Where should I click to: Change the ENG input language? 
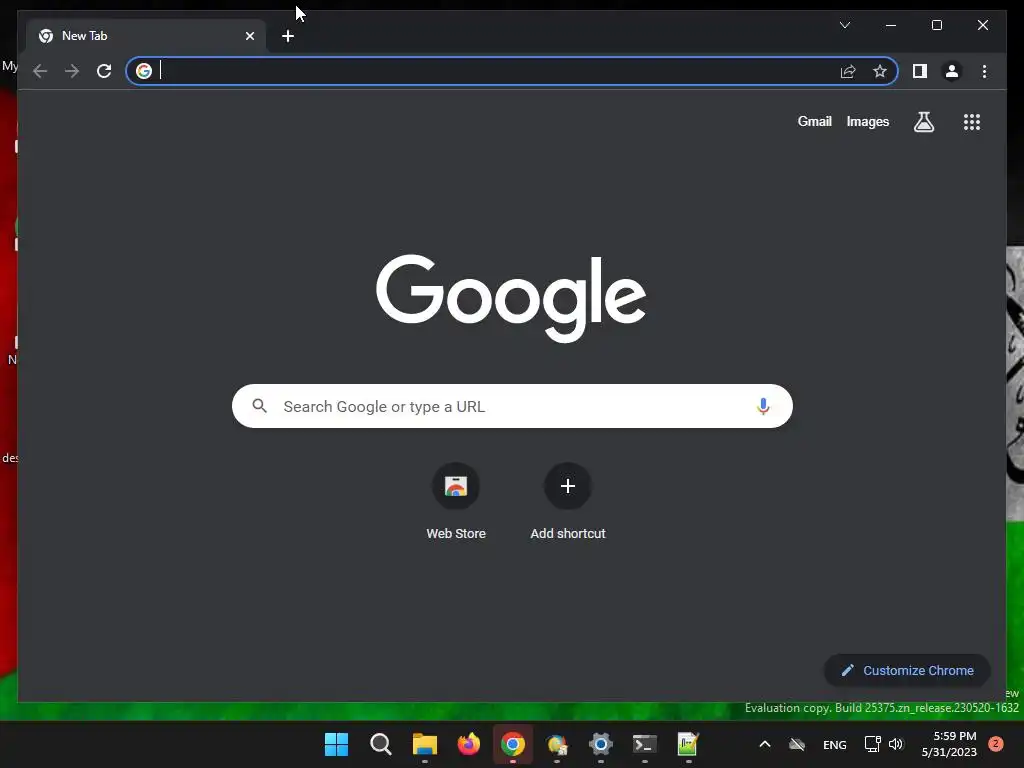tap(835, 744)
